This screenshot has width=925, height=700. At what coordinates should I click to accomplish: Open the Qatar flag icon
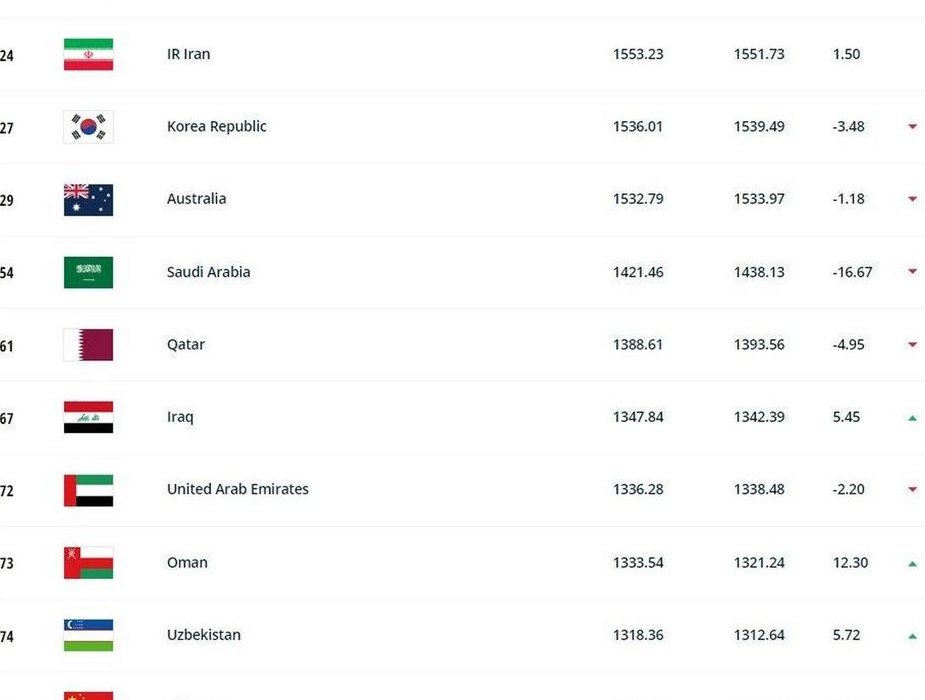click(88, 345)
